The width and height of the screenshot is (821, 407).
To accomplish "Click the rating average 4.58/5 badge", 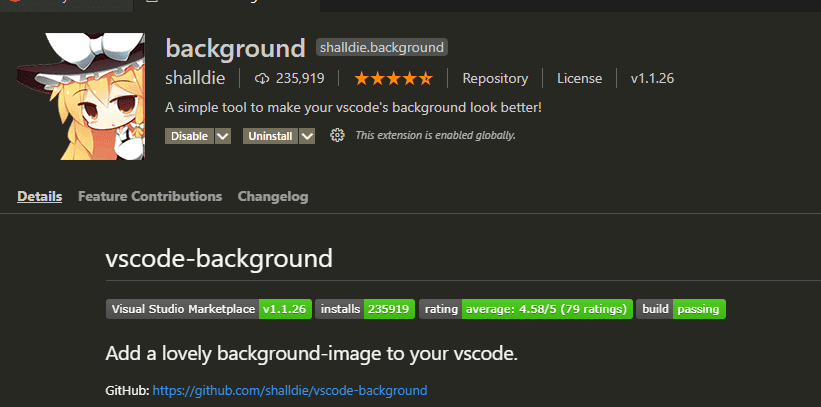I will (x=526, y=309).
